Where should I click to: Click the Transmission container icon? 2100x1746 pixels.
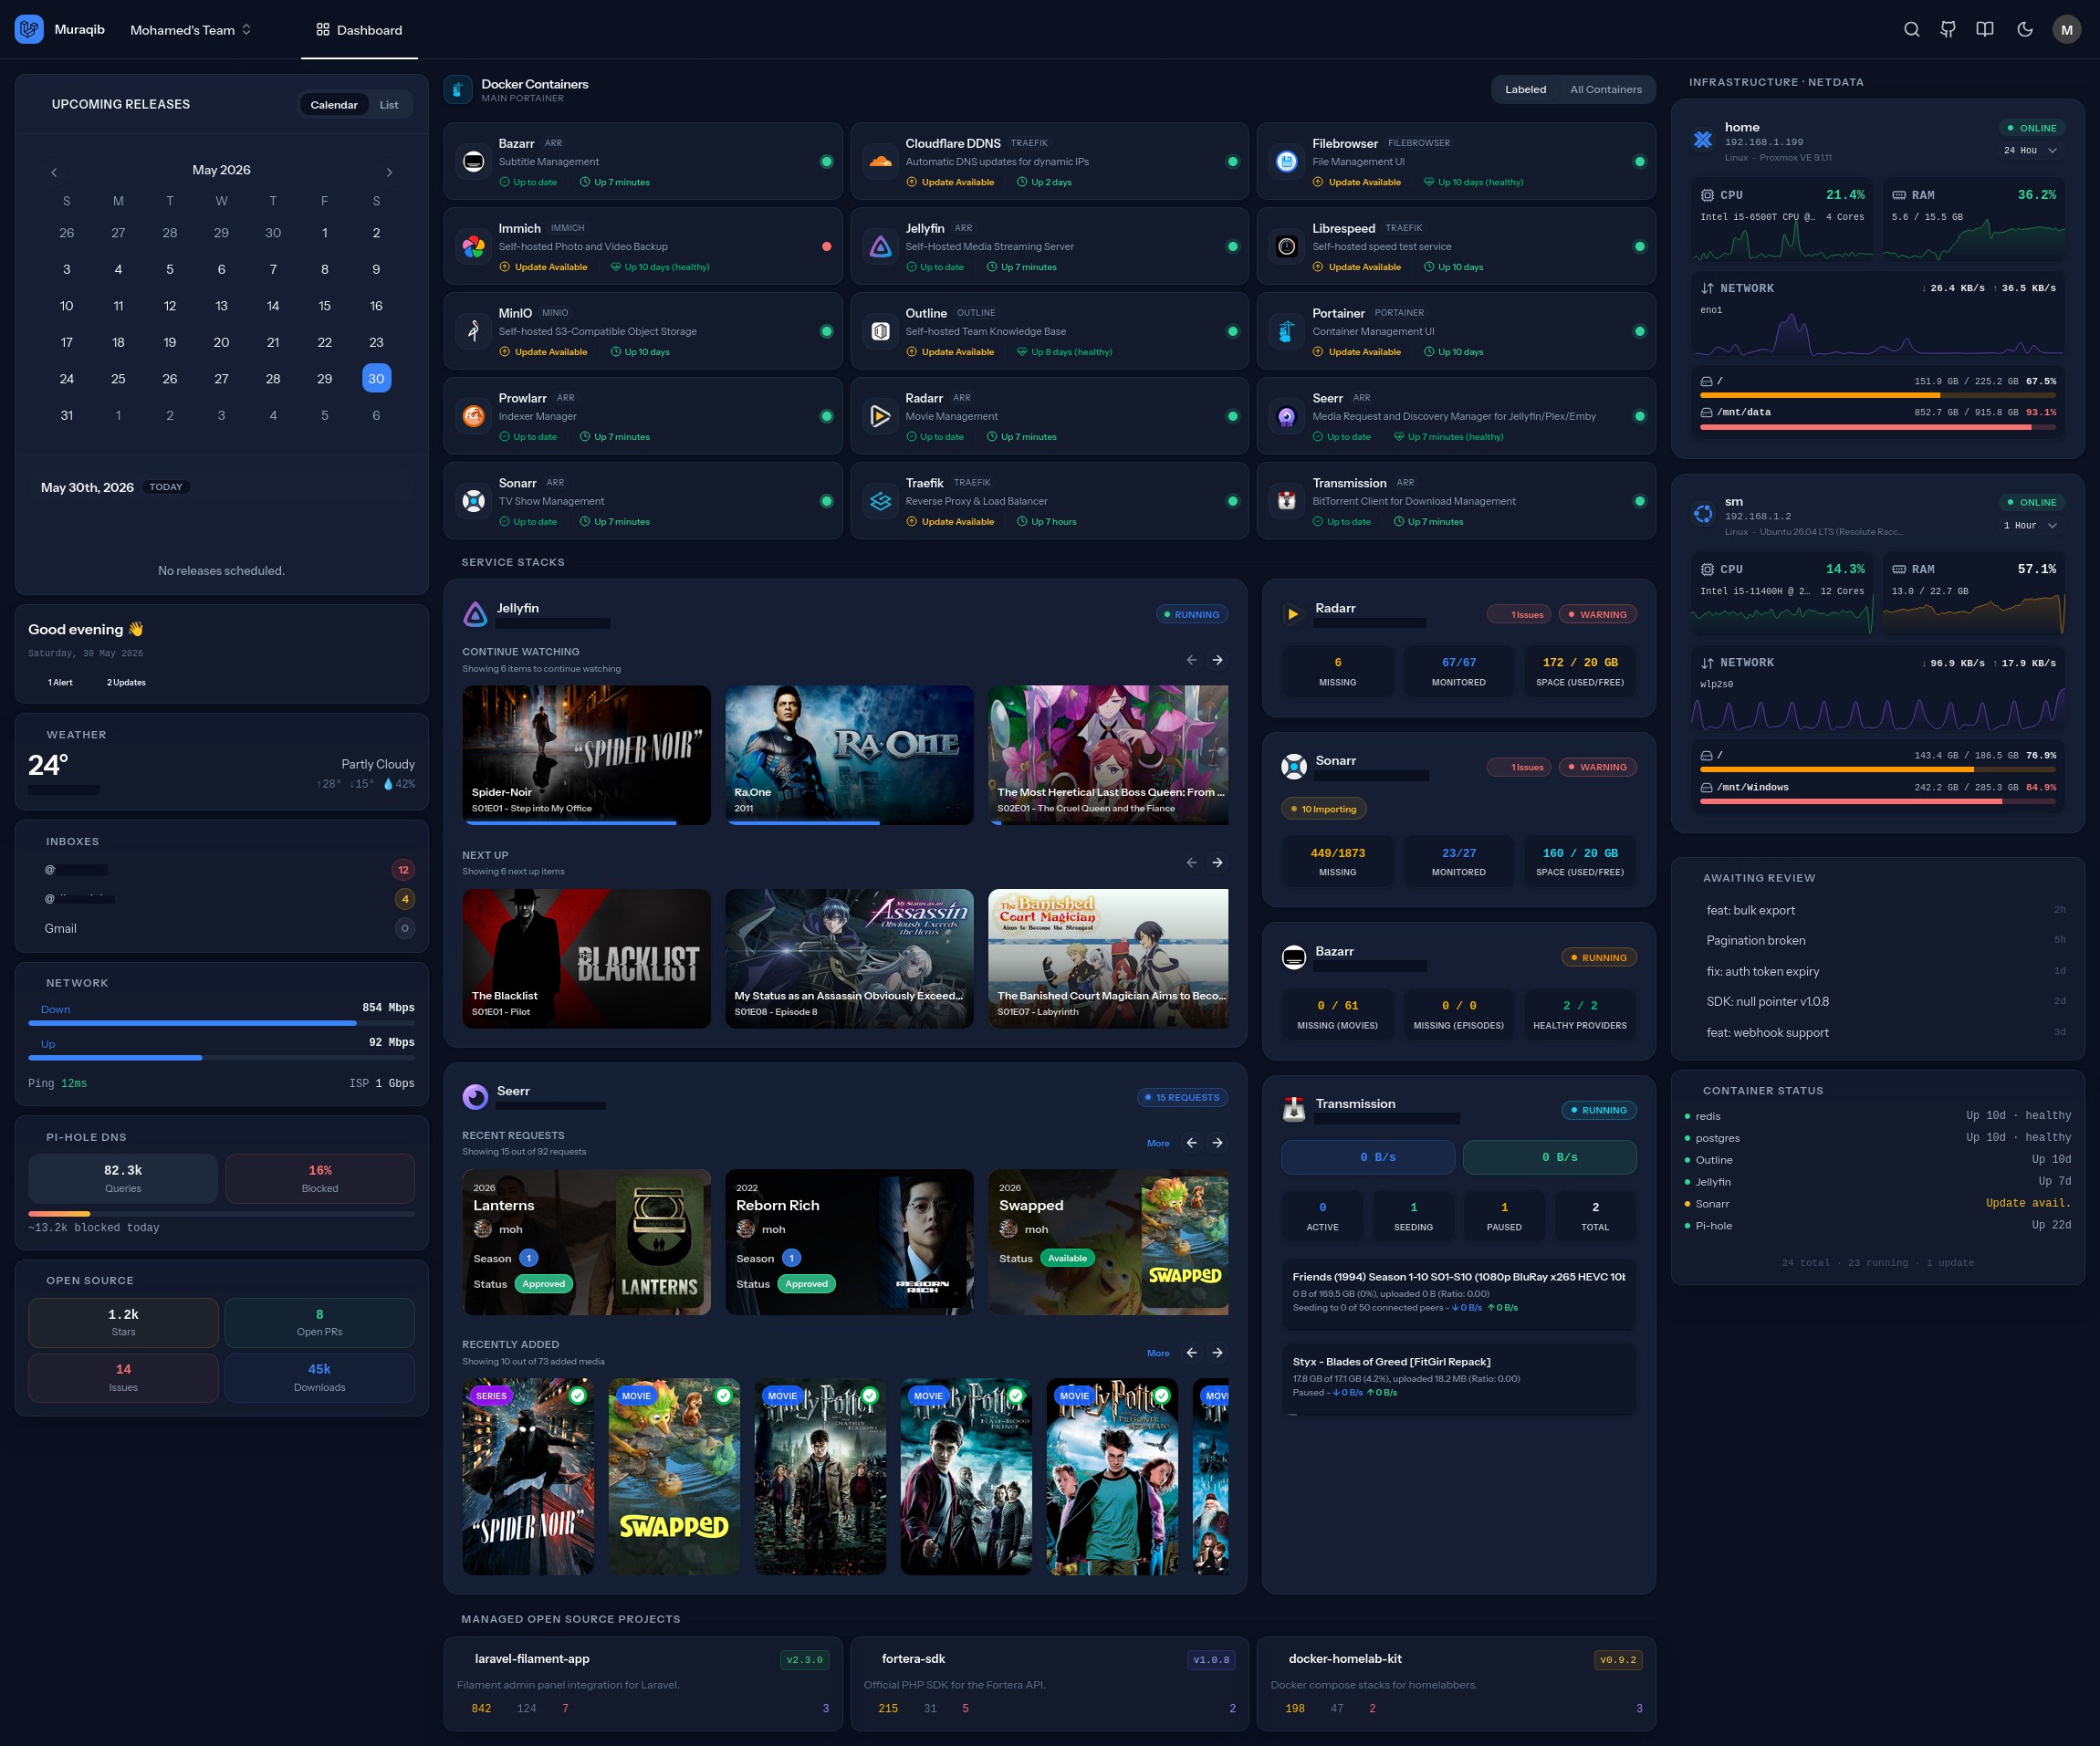1287,501
